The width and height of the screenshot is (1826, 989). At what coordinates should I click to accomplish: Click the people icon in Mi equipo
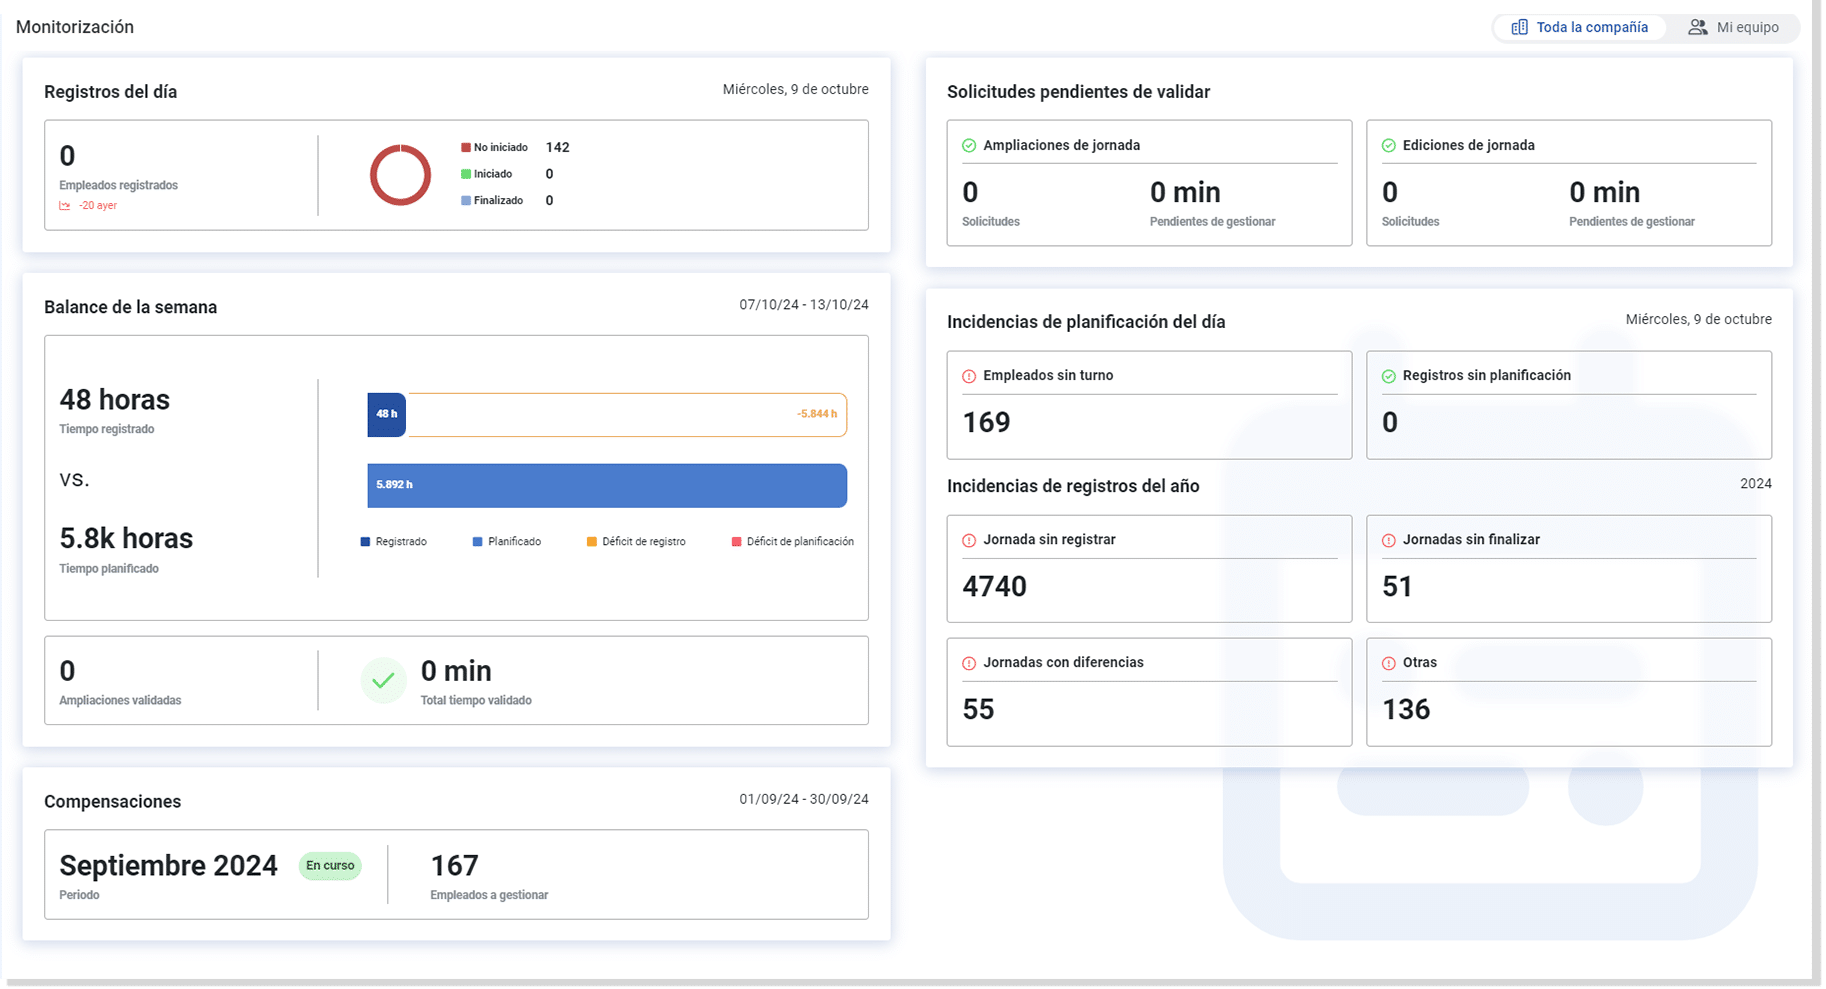point(1697,28)
